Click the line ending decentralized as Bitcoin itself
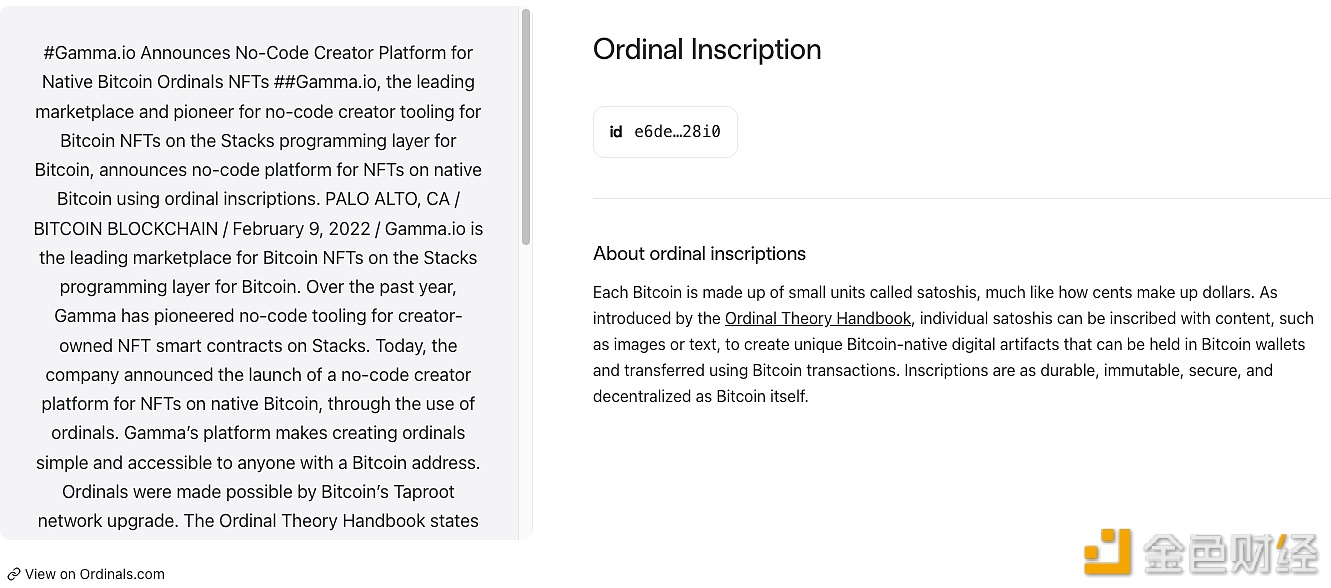 (x=700, y=396)
